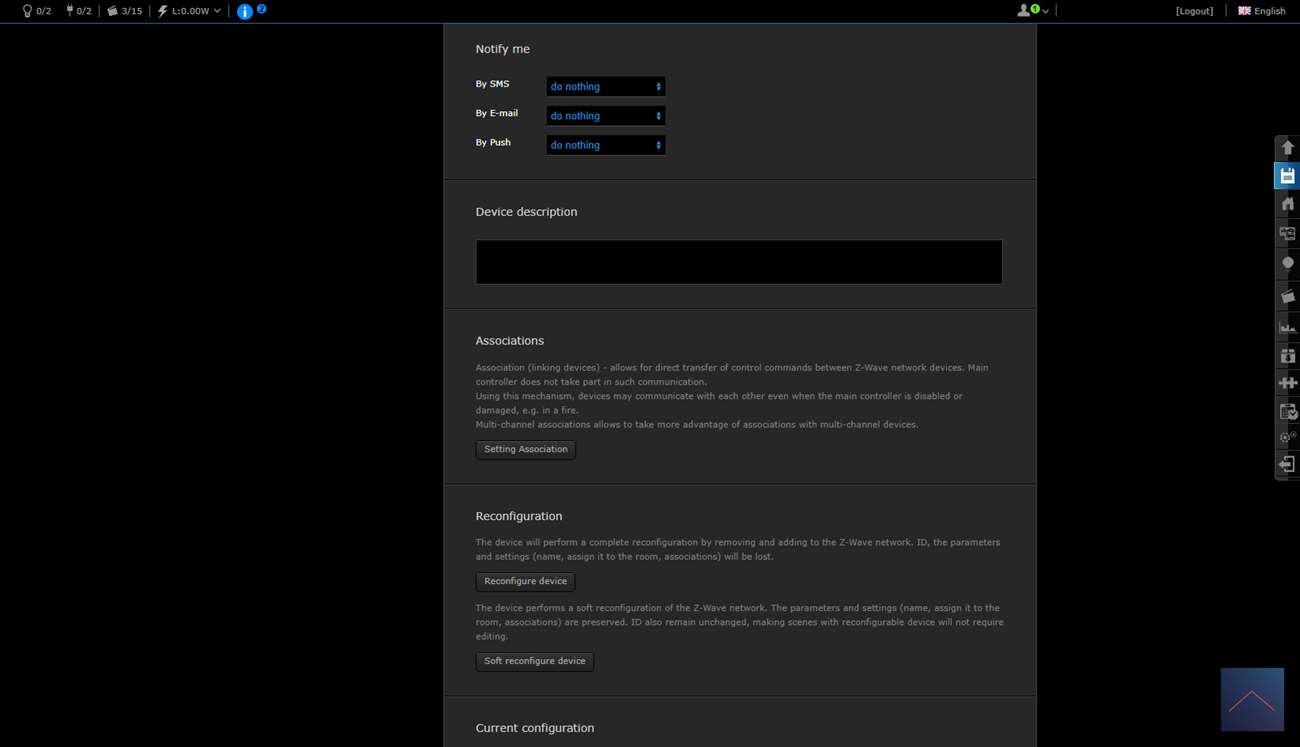Click the light bulb status icon
Screen dimensions: 1300x747
(x=27, y=11)
